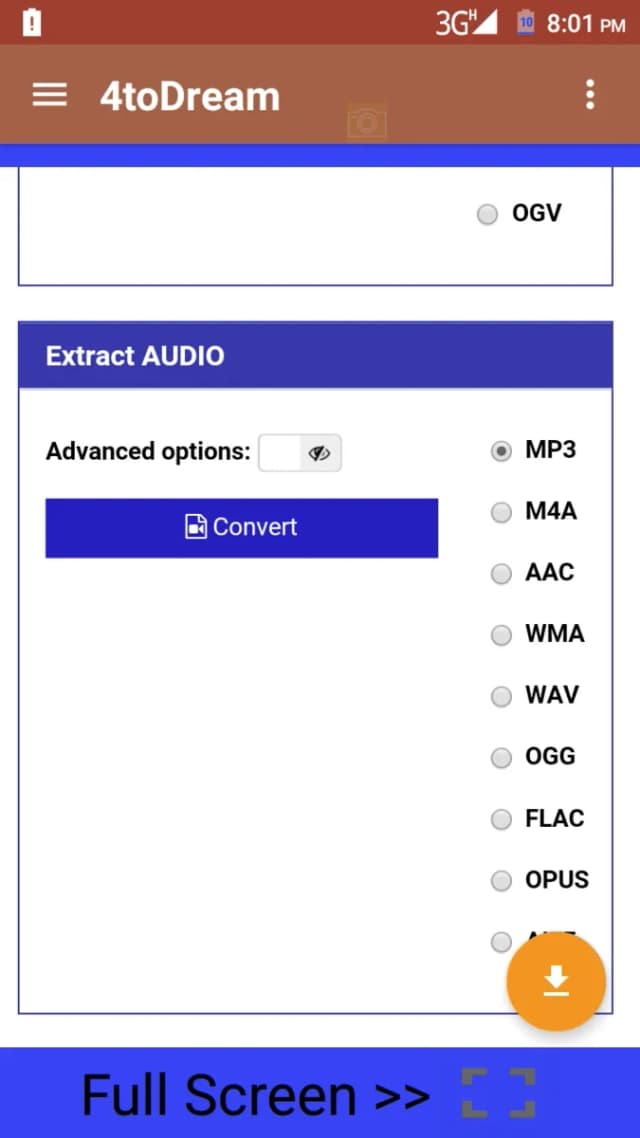Tap the faint camera icon in header
The height and width of the screenshot is (1138, 640).
367,121
